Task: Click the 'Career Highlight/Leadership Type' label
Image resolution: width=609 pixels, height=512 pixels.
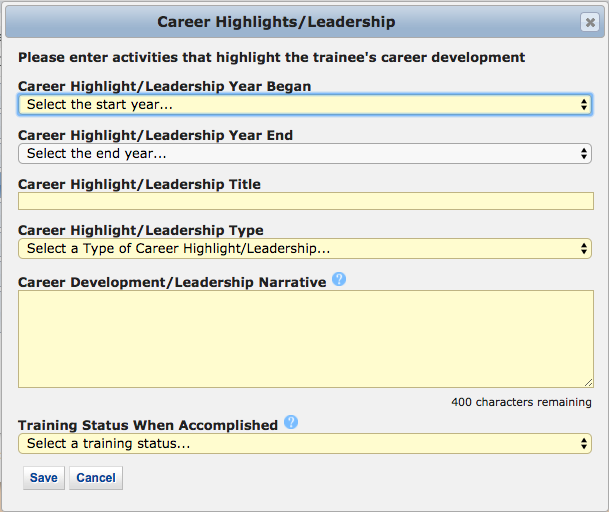Action: [x=141, y=230]
